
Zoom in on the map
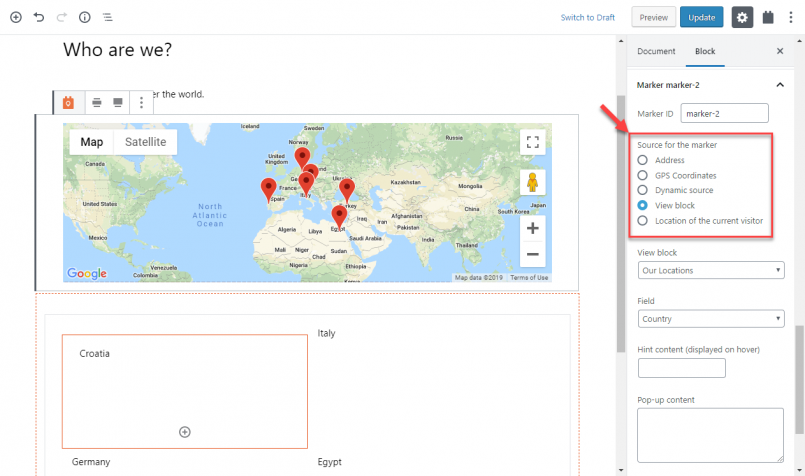click(532, 228)
